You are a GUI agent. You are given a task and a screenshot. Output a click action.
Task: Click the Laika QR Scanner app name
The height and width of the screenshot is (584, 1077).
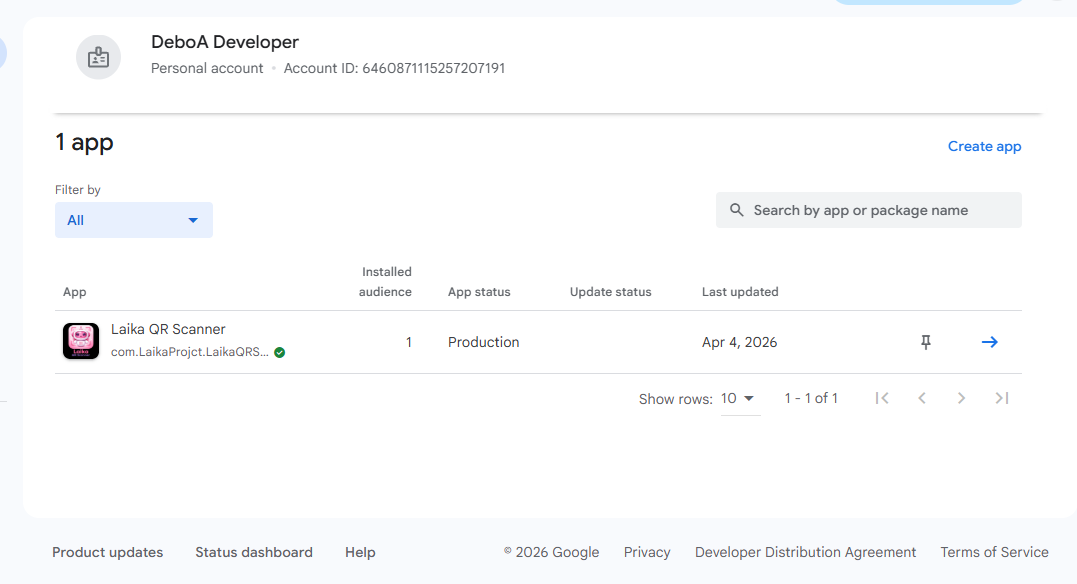tap(168, 329)
